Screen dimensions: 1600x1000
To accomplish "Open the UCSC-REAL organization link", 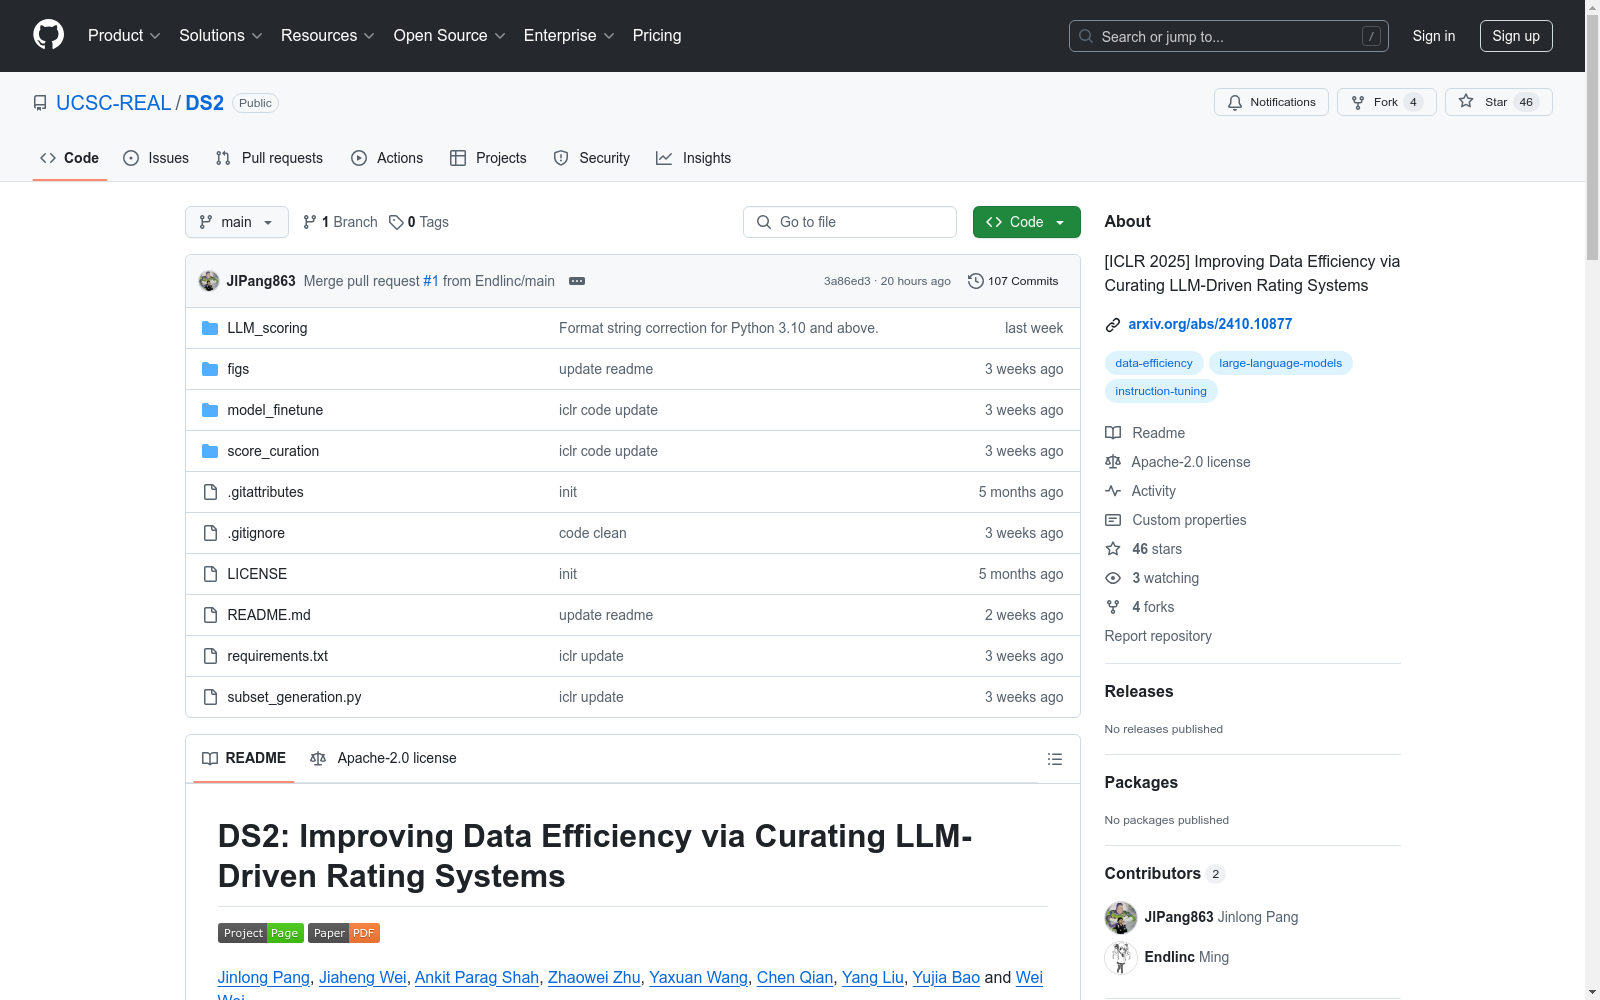I will click(113, 103).
